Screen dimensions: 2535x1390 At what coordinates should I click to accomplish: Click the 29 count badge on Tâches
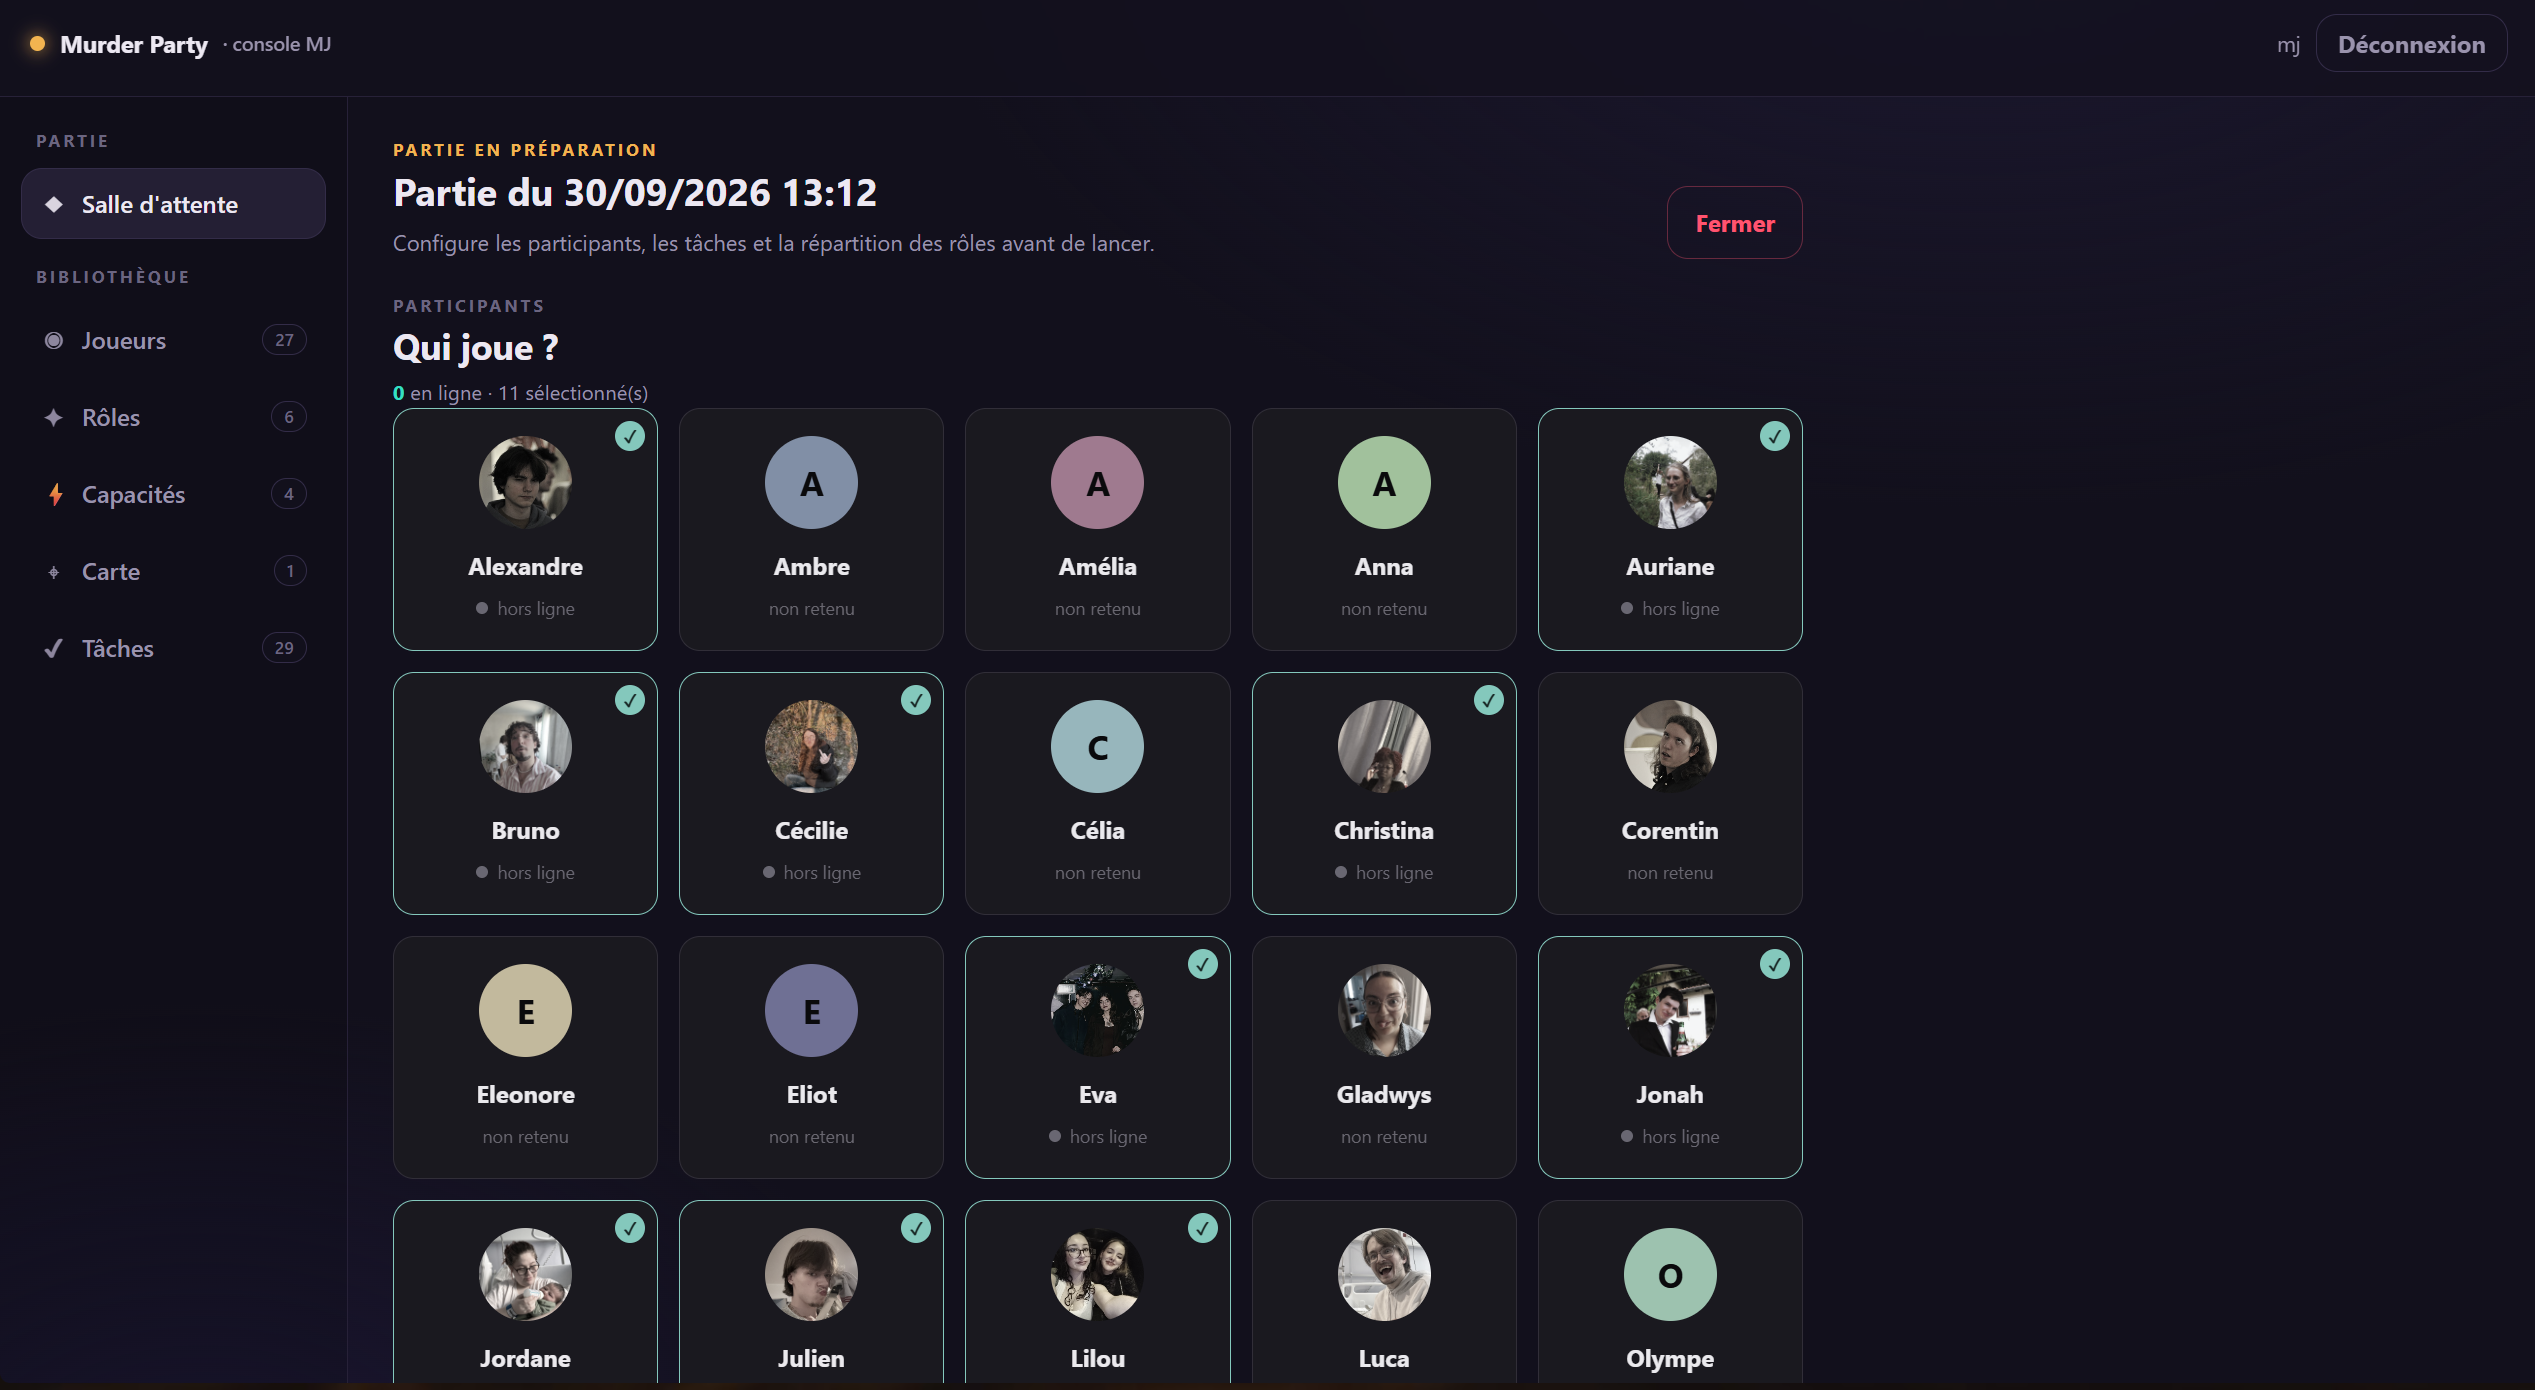point(284,648)
